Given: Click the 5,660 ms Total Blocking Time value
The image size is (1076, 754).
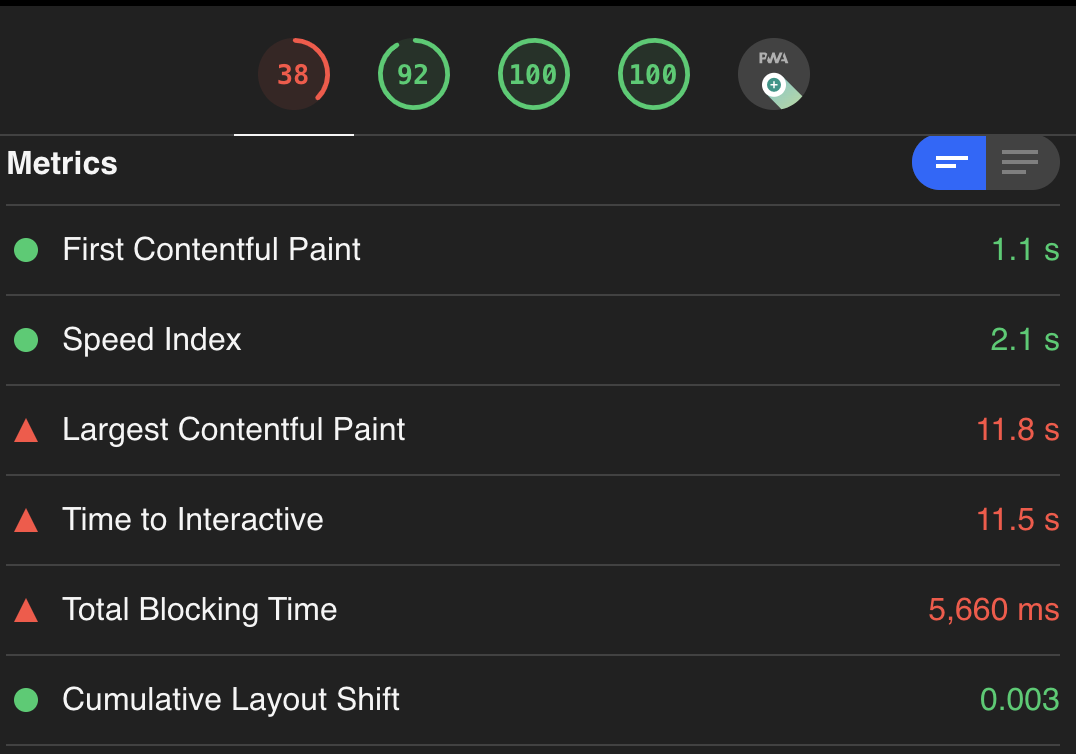Looking at the screenshot, I should 994,610.
